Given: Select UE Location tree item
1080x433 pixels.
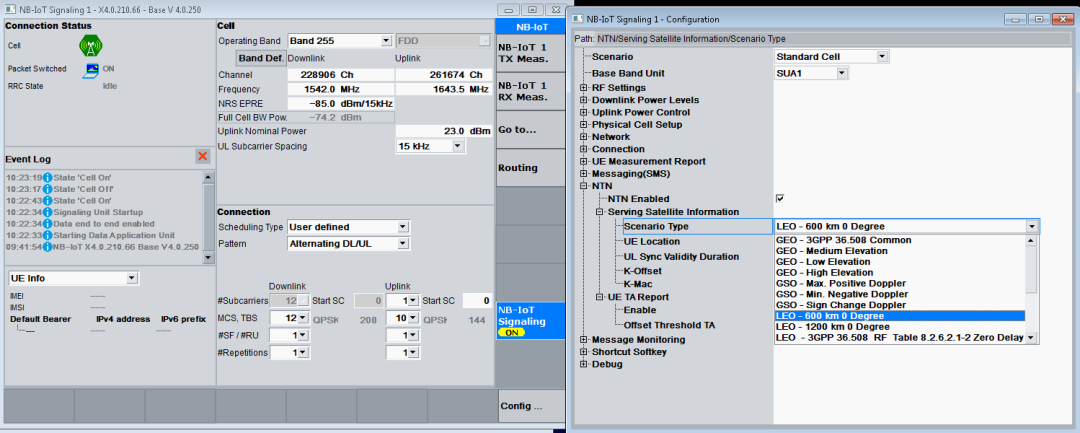Looking at the screenshot, I should point(651,242).
